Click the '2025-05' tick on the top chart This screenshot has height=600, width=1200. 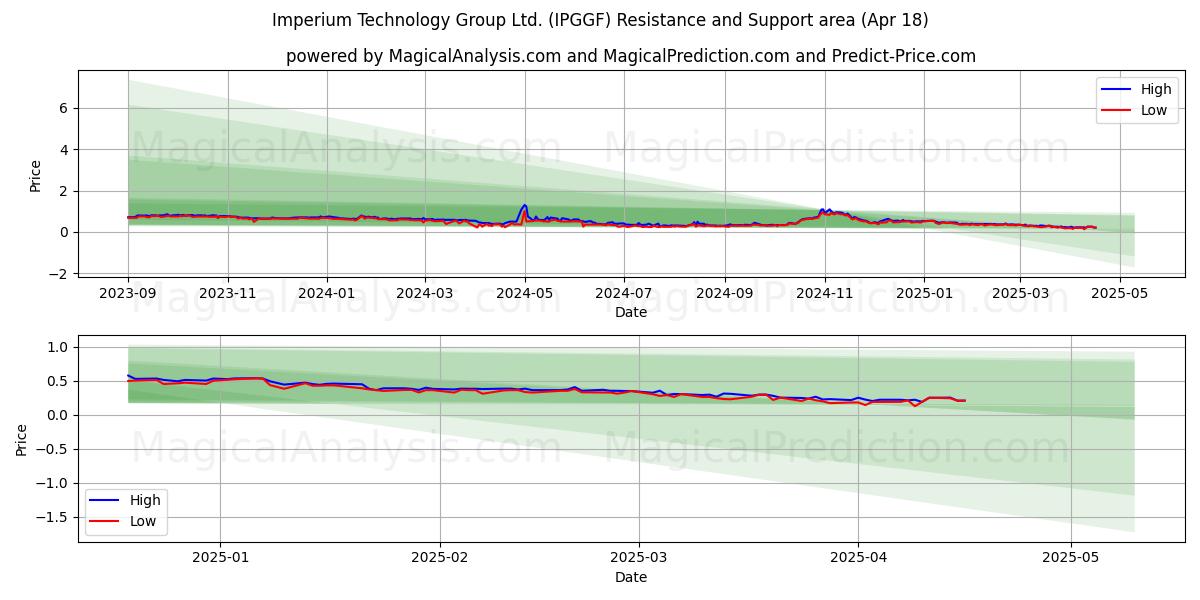1119,295
